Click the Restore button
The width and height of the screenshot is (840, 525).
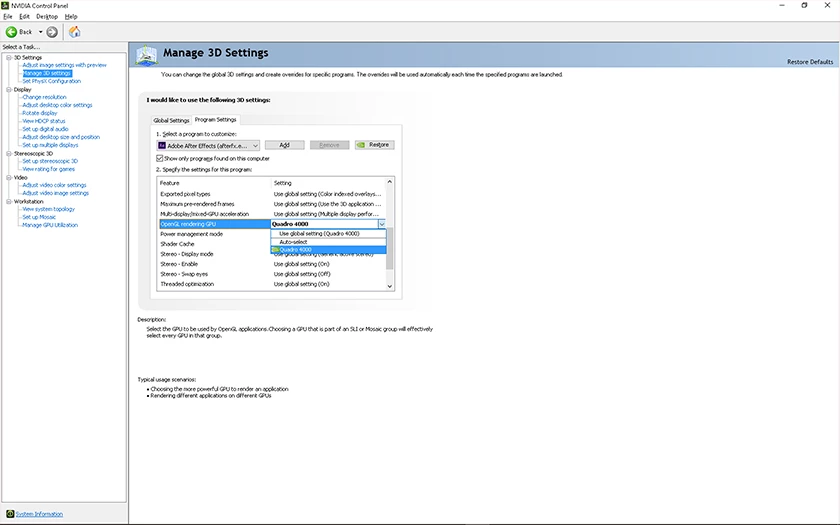click(x=374, y=145)
